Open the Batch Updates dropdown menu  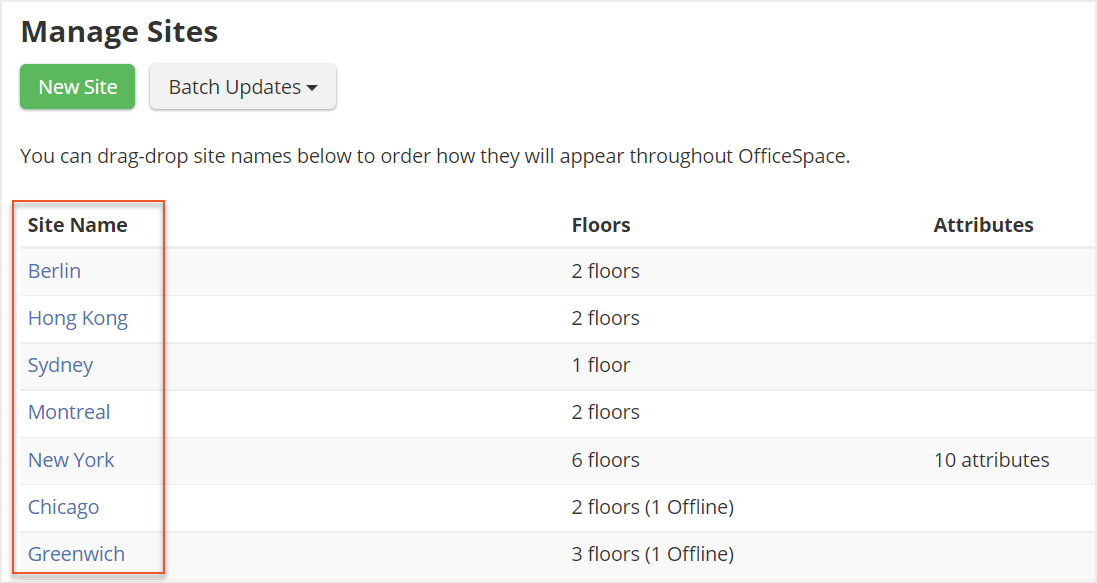242,87
